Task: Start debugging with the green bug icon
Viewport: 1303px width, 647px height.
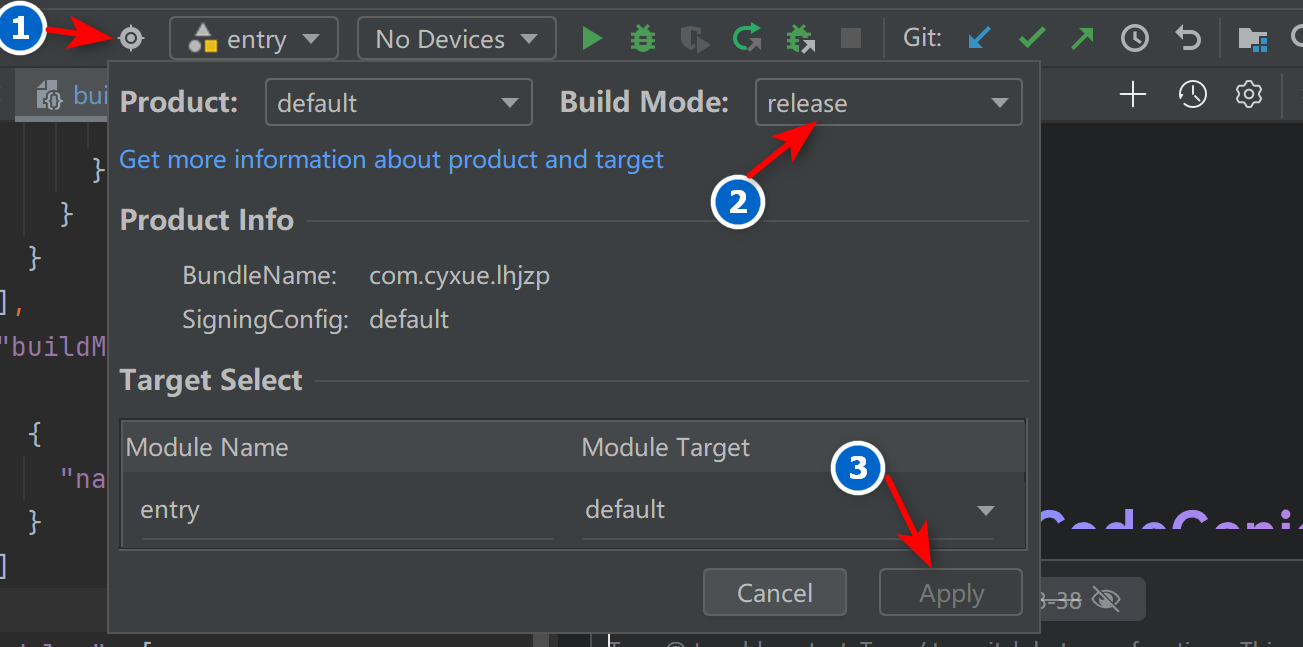Action: pyautogui.click(x=643, y=39)
